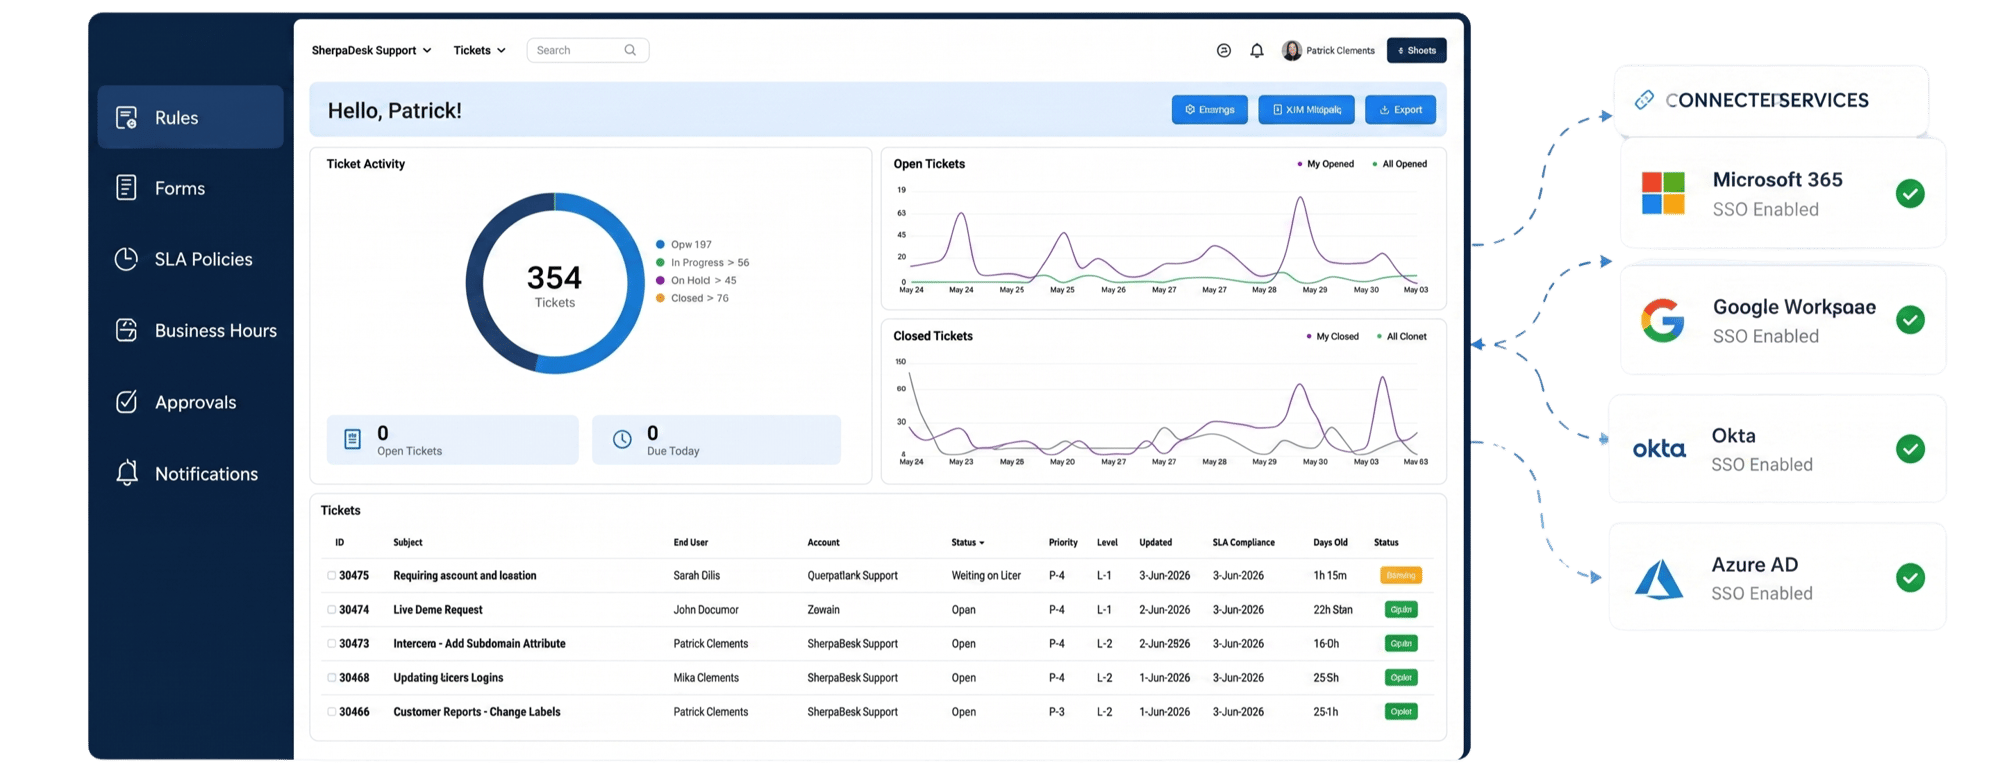Check the box for ticket 30468

click(x=331, y=678)
